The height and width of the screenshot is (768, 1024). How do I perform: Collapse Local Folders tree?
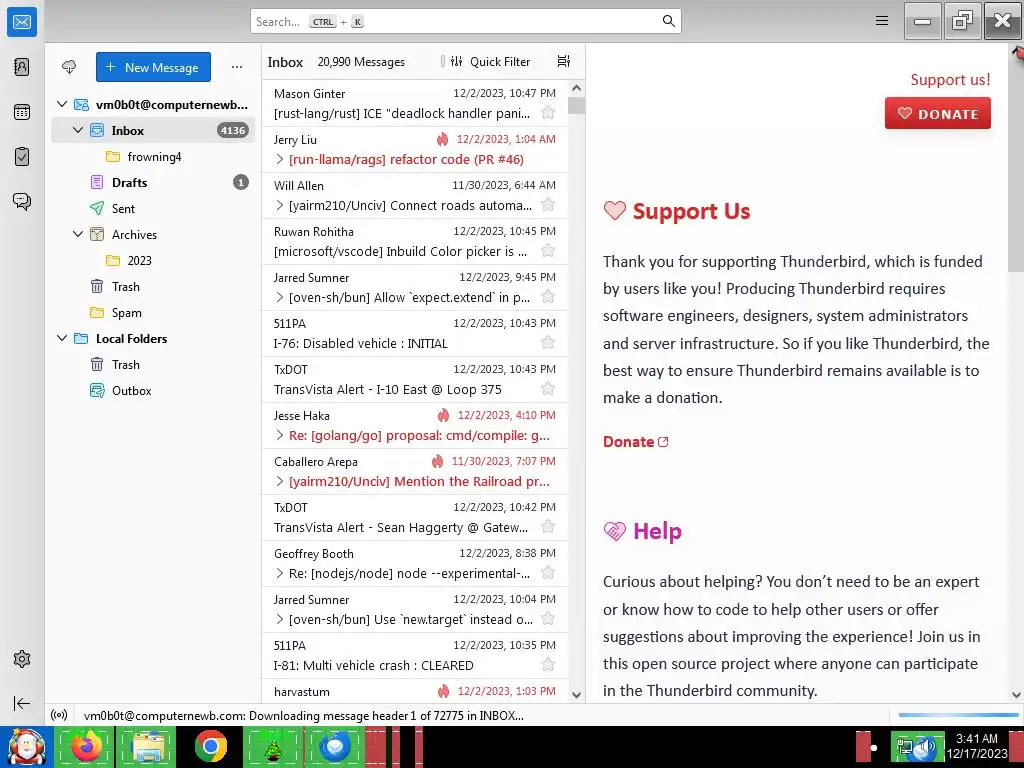[x=62, y=338]
